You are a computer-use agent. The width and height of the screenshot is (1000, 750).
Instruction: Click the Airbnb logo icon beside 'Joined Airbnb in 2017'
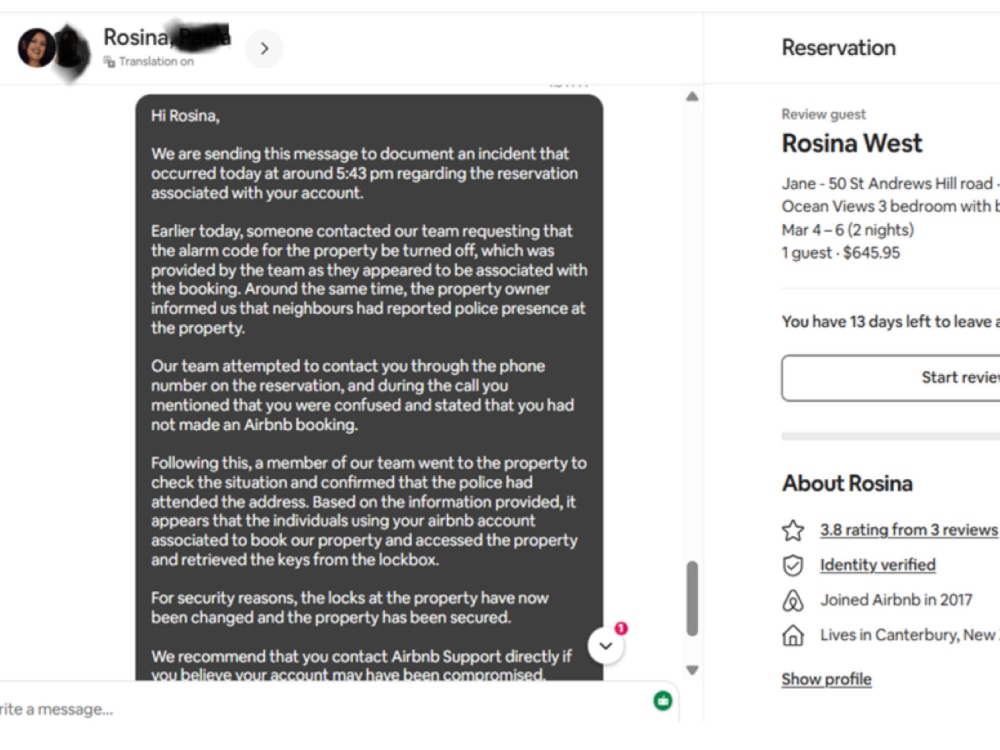793,600
